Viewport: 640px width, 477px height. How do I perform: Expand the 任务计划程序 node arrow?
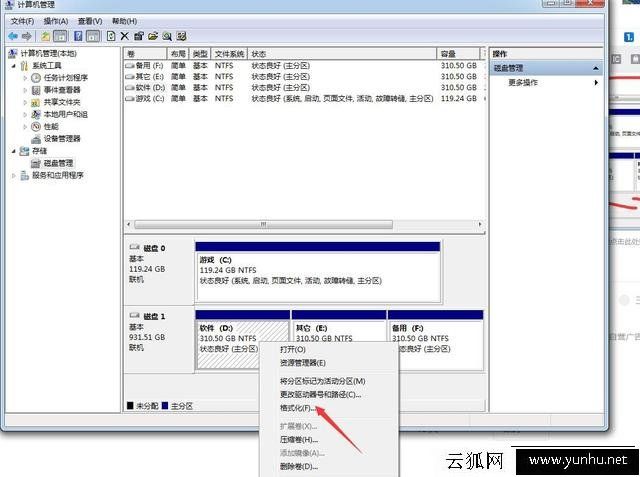(x=25, y=78)
